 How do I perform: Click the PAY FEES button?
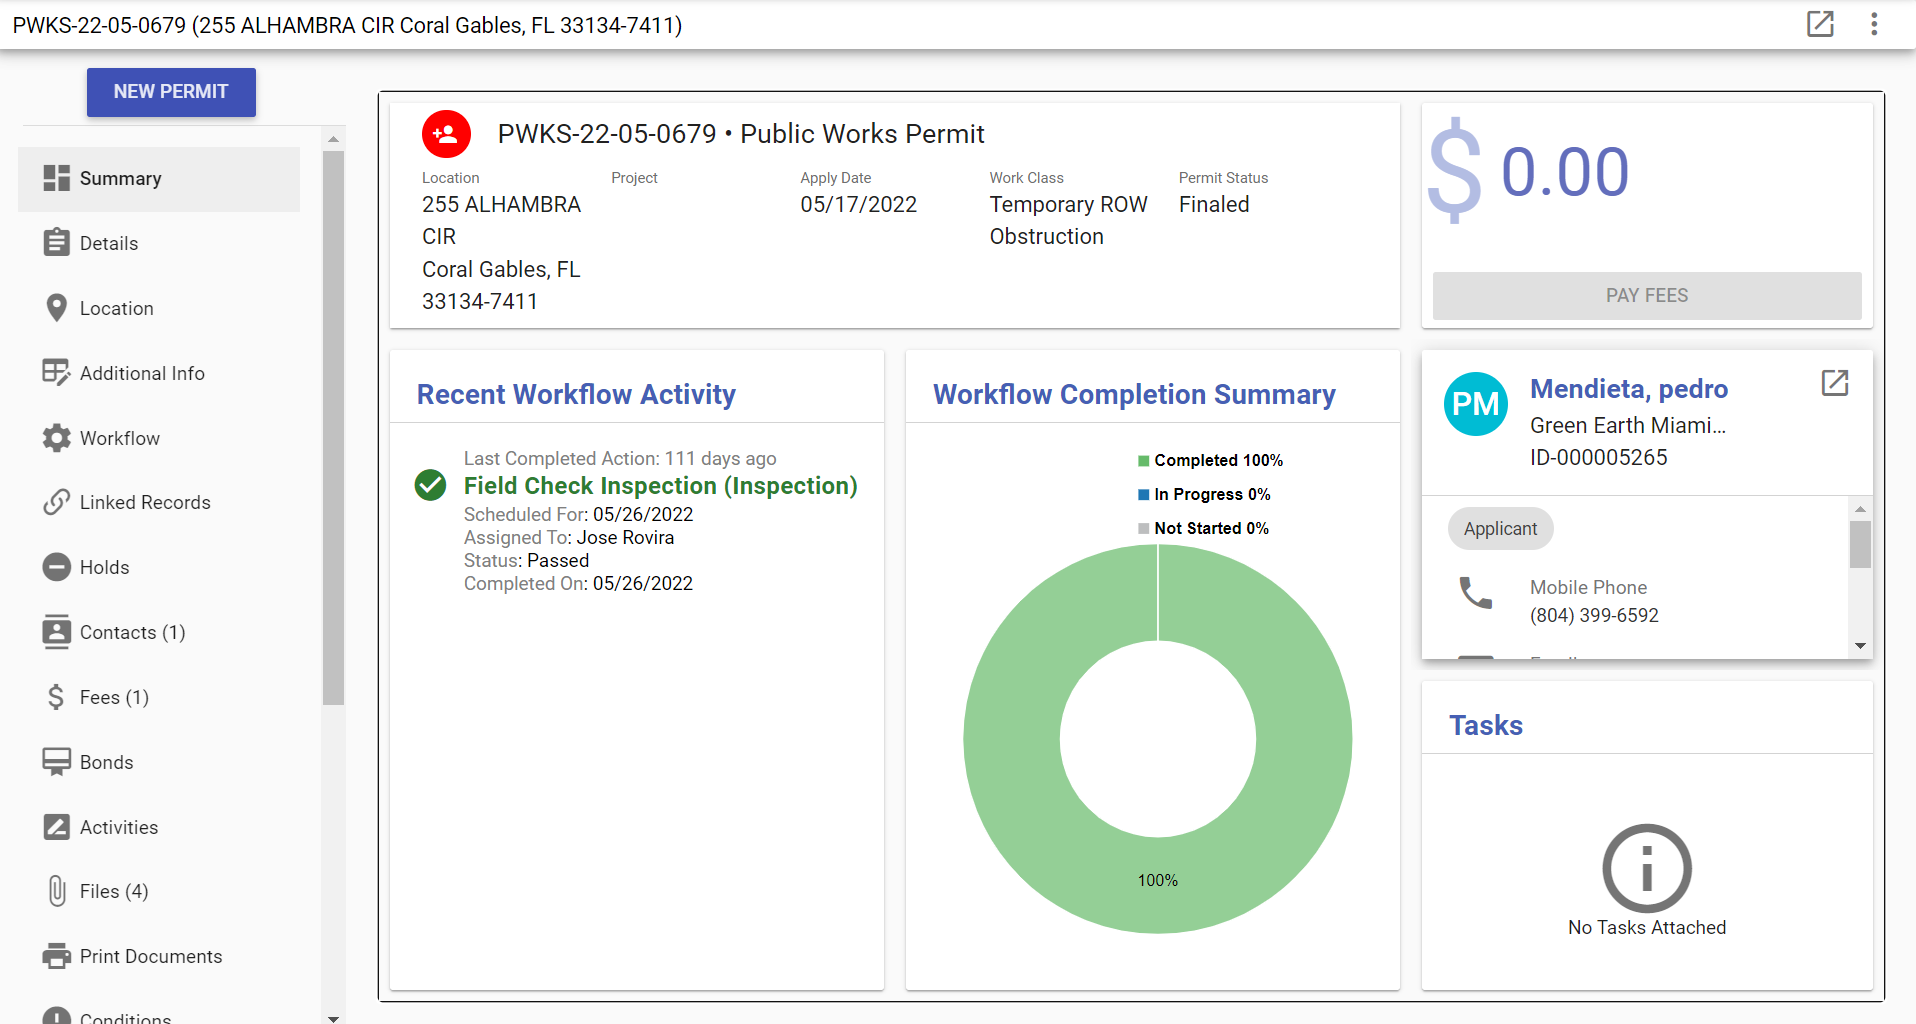1646,296
